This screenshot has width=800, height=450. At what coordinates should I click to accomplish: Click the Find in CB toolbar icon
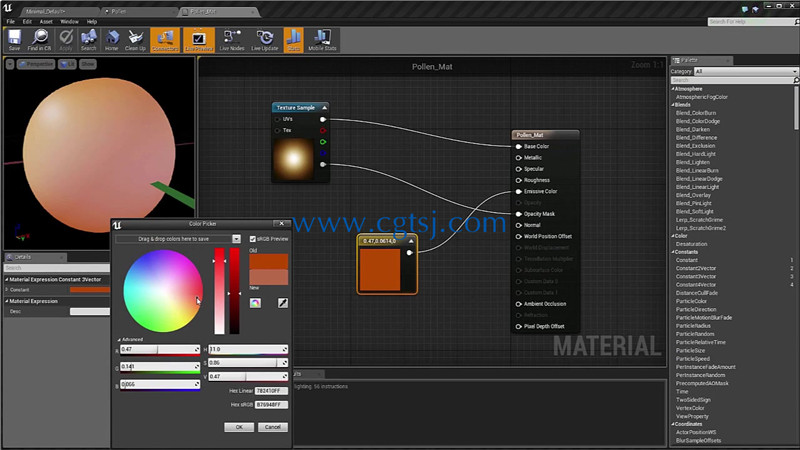pyautogui.click(x=39, y=40)
